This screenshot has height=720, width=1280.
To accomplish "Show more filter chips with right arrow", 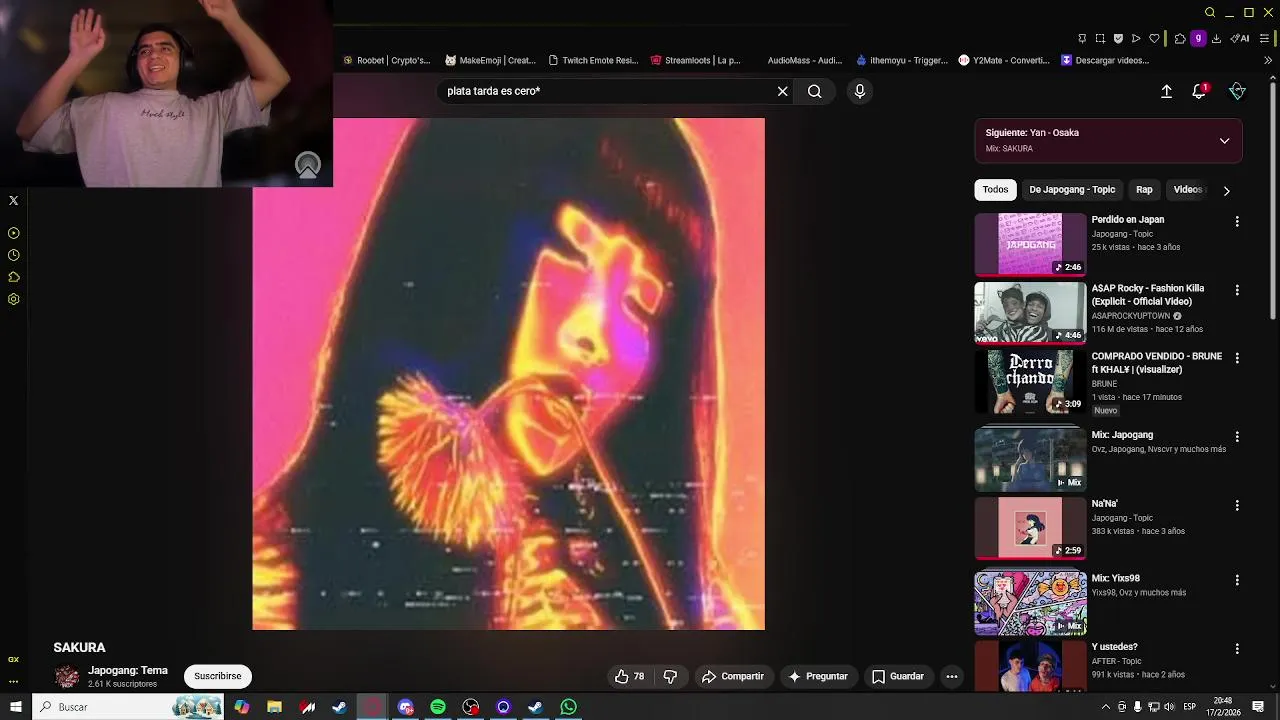I will [x=1227, y=191].
